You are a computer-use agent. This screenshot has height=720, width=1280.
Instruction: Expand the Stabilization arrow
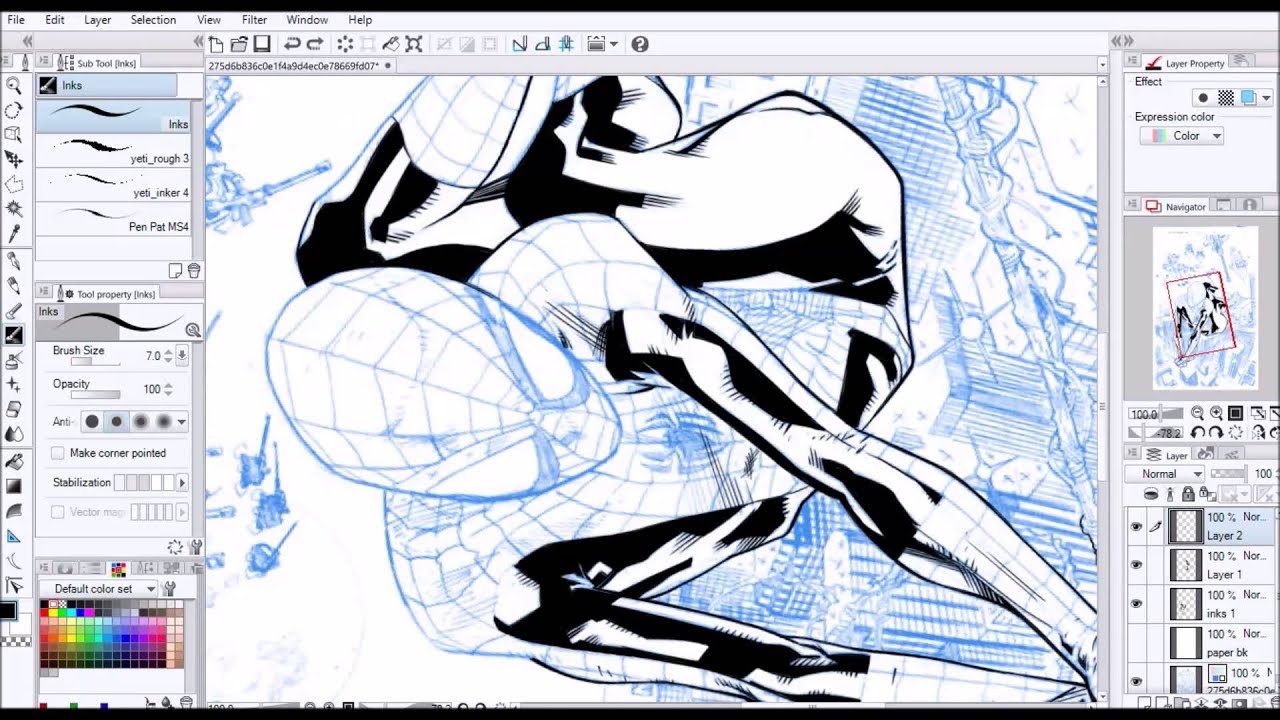pyautogui.click(x=182, y=483)
